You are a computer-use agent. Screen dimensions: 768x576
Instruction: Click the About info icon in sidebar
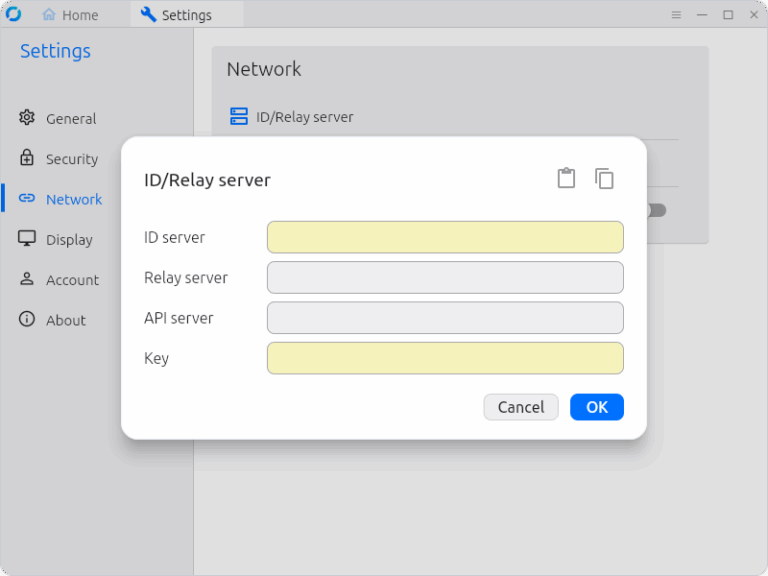(27, 319)
